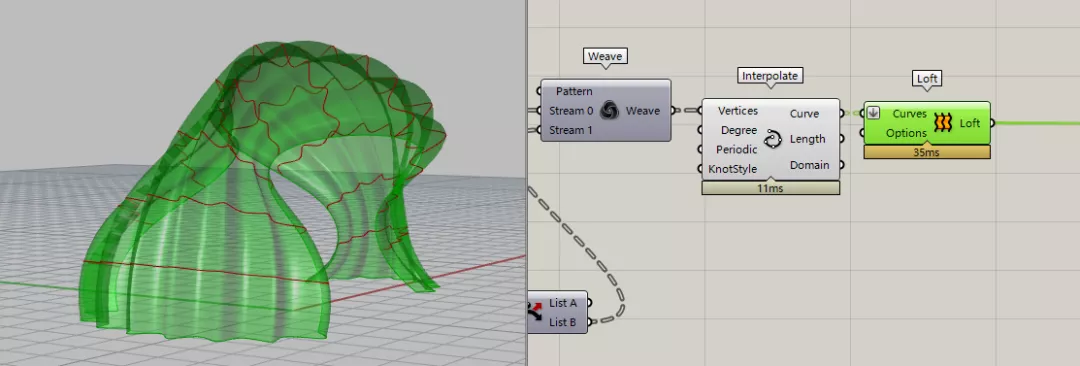
Task: Click the Interpolate curve icon
Action: pos(773,140)
